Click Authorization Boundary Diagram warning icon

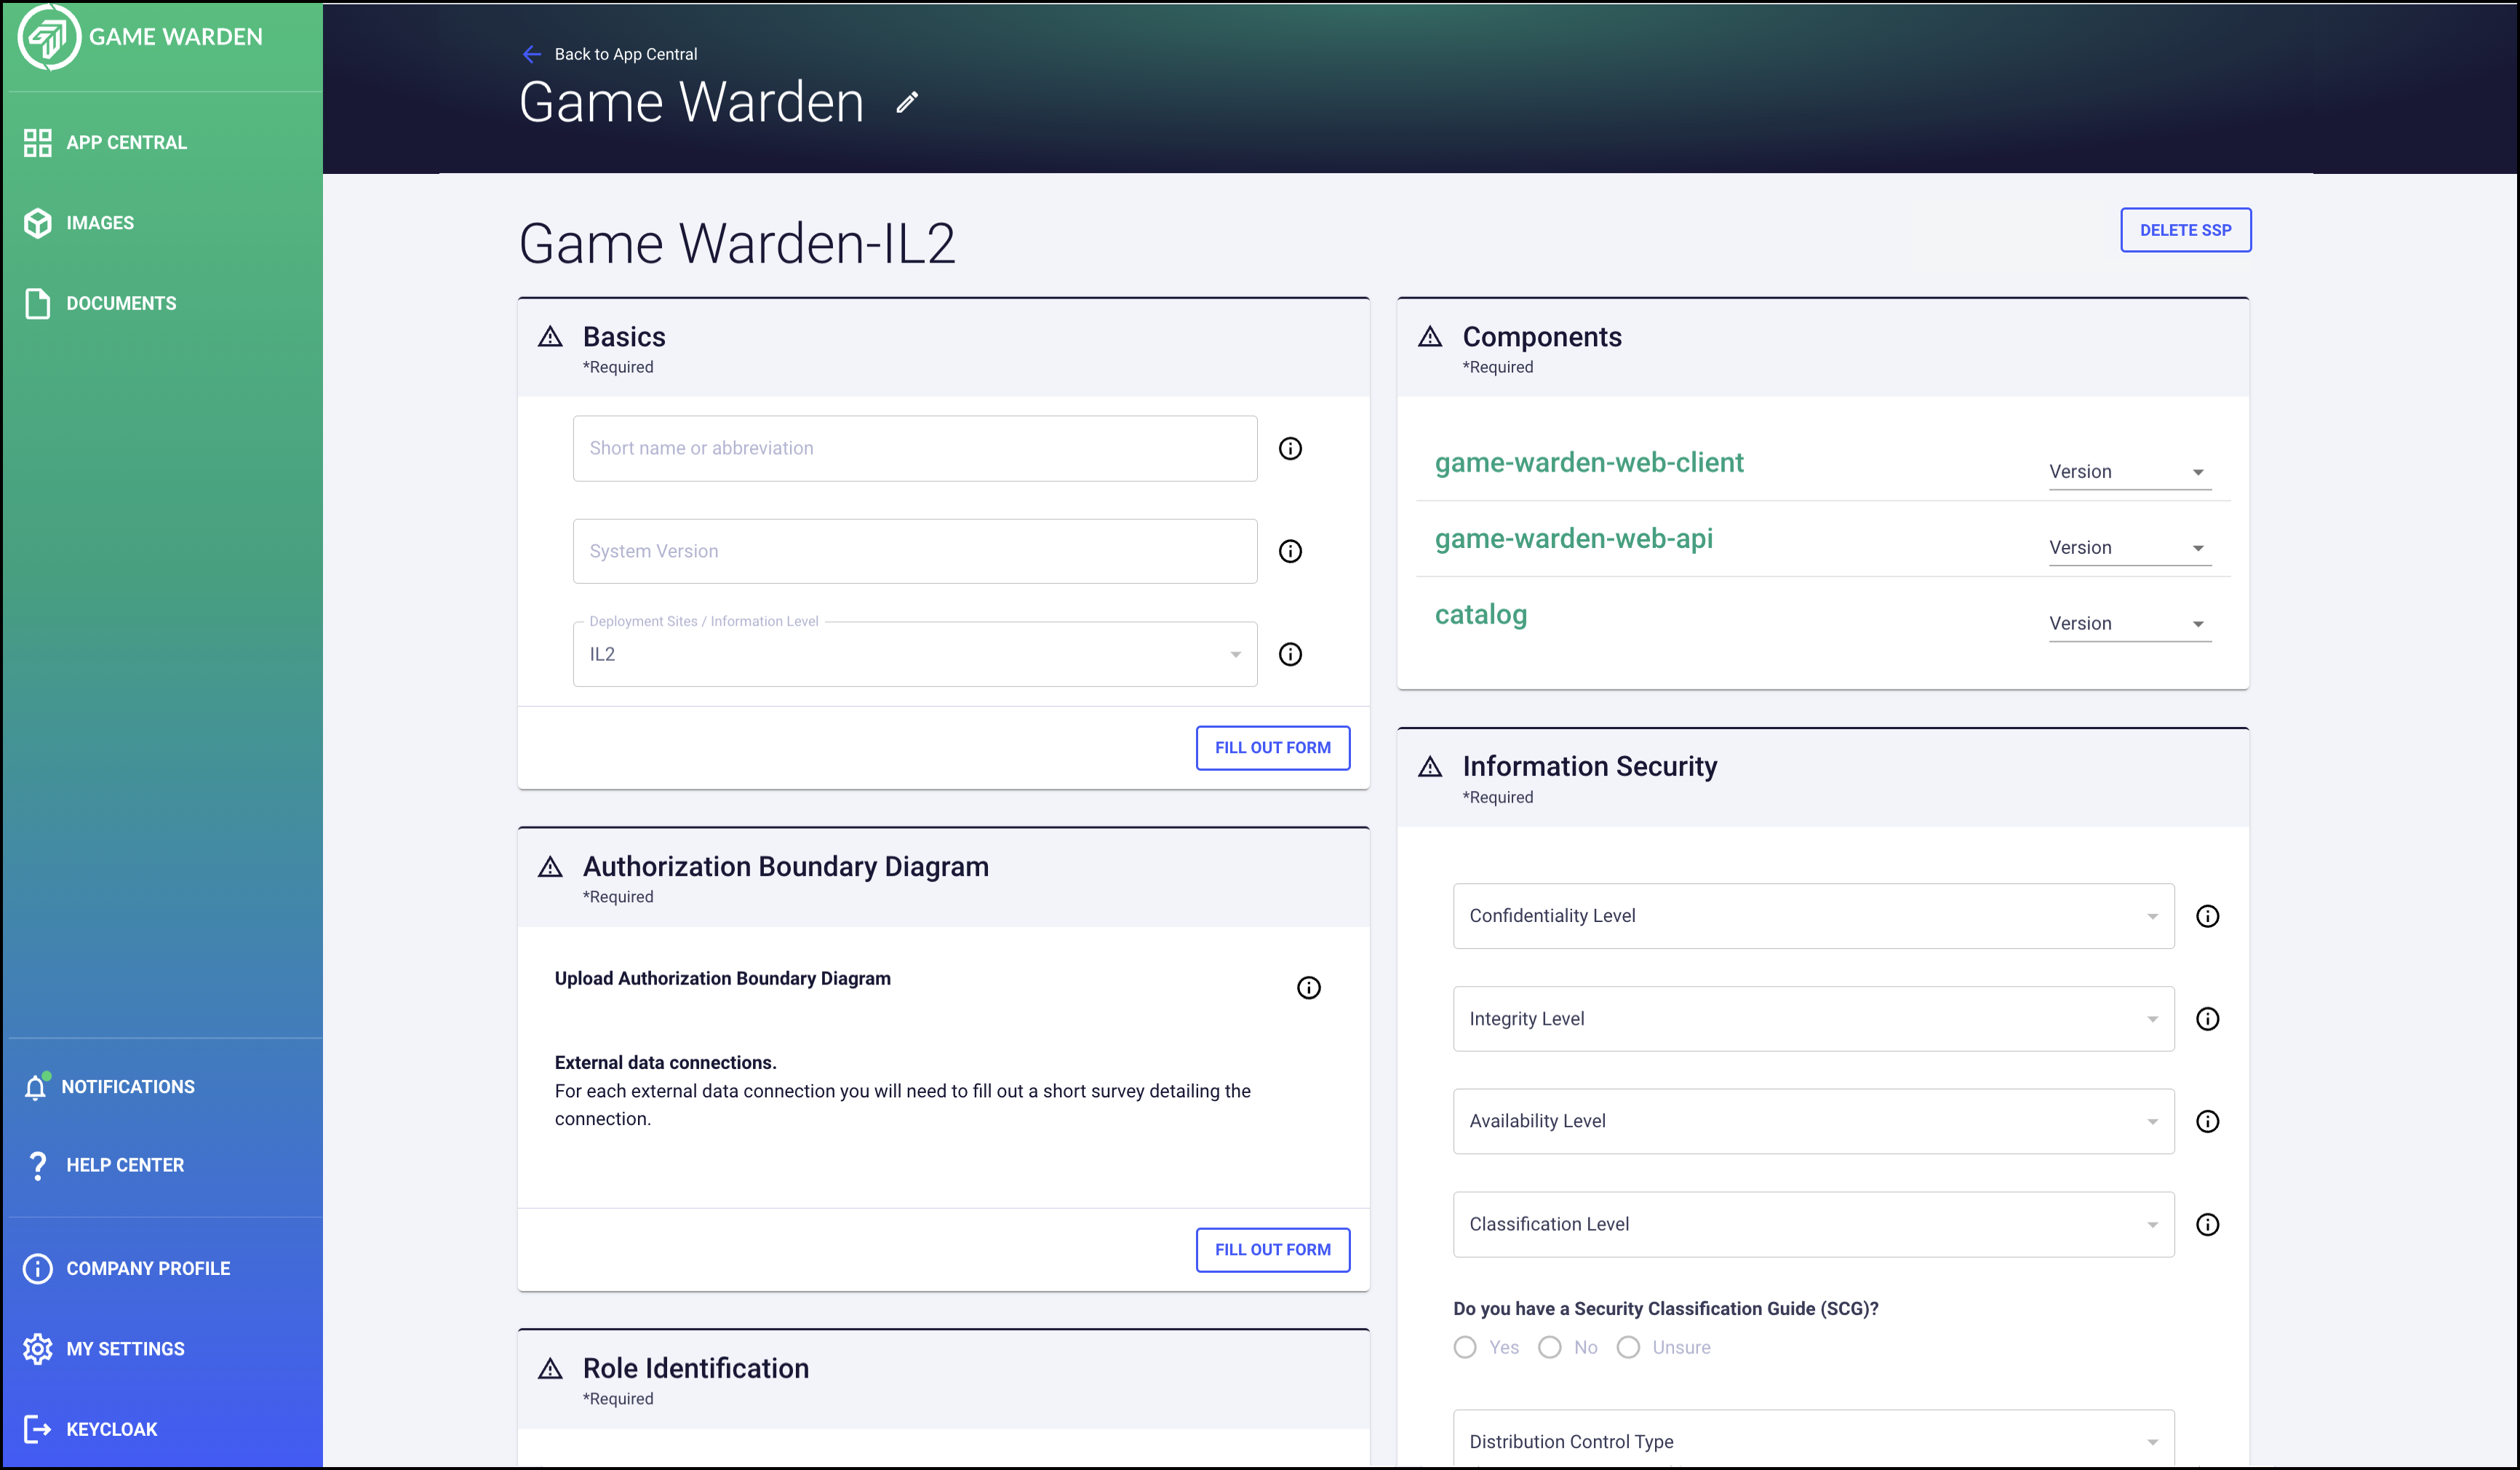(550, 867)
